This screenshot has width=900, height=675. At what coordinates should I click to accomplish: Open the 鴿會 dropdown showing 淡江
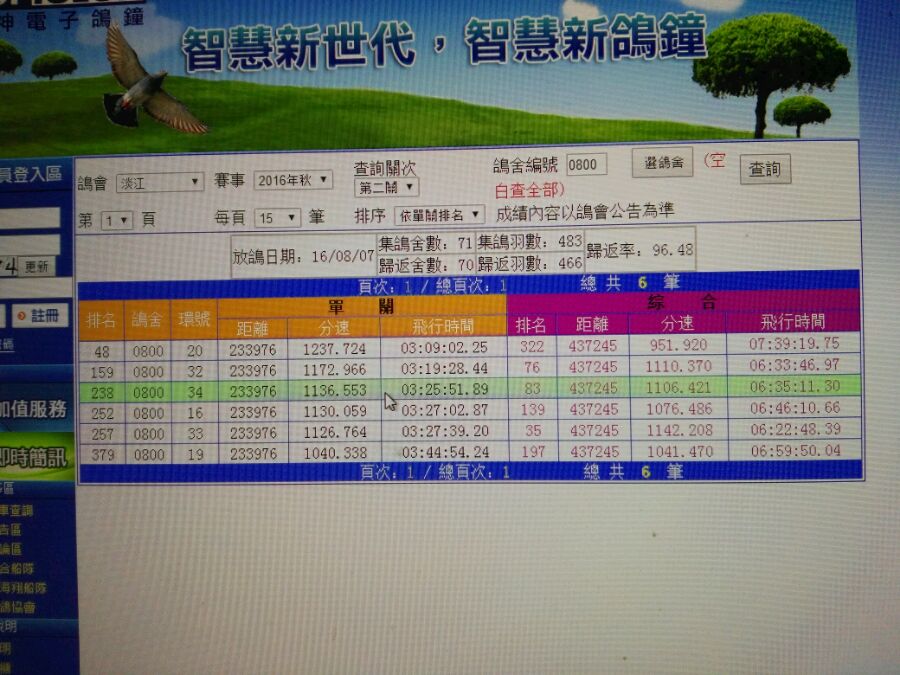tap(160, 183)
